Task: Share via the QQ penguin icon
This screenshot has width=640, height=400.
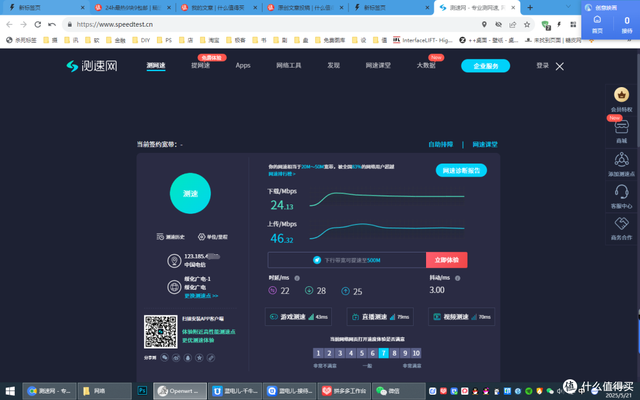Action: [188, 358]
